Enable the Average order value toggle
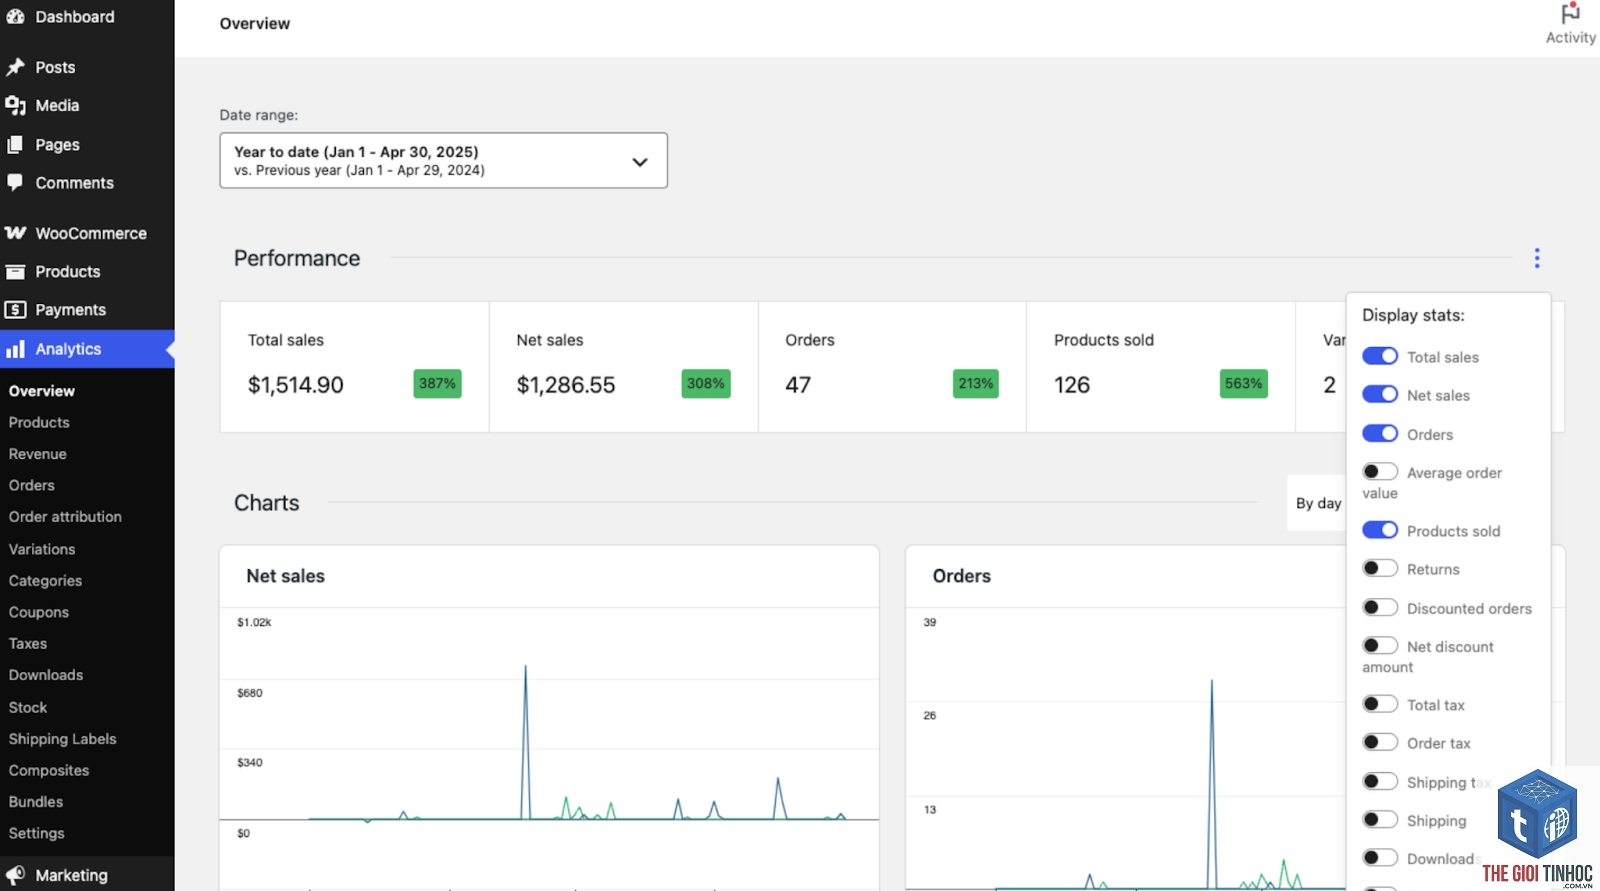Screen dimensions: 1600x891 tap(1380, 471)
